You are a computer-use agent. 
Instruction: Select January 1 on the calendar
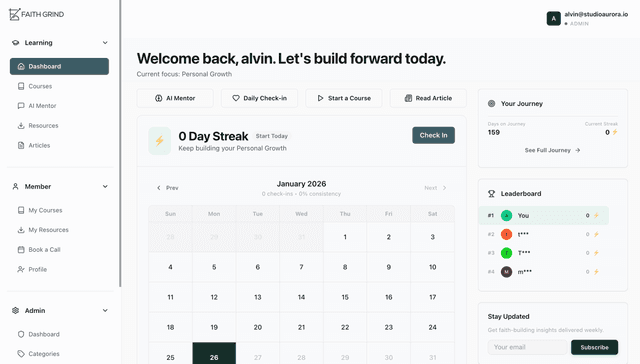click(345, 237)
